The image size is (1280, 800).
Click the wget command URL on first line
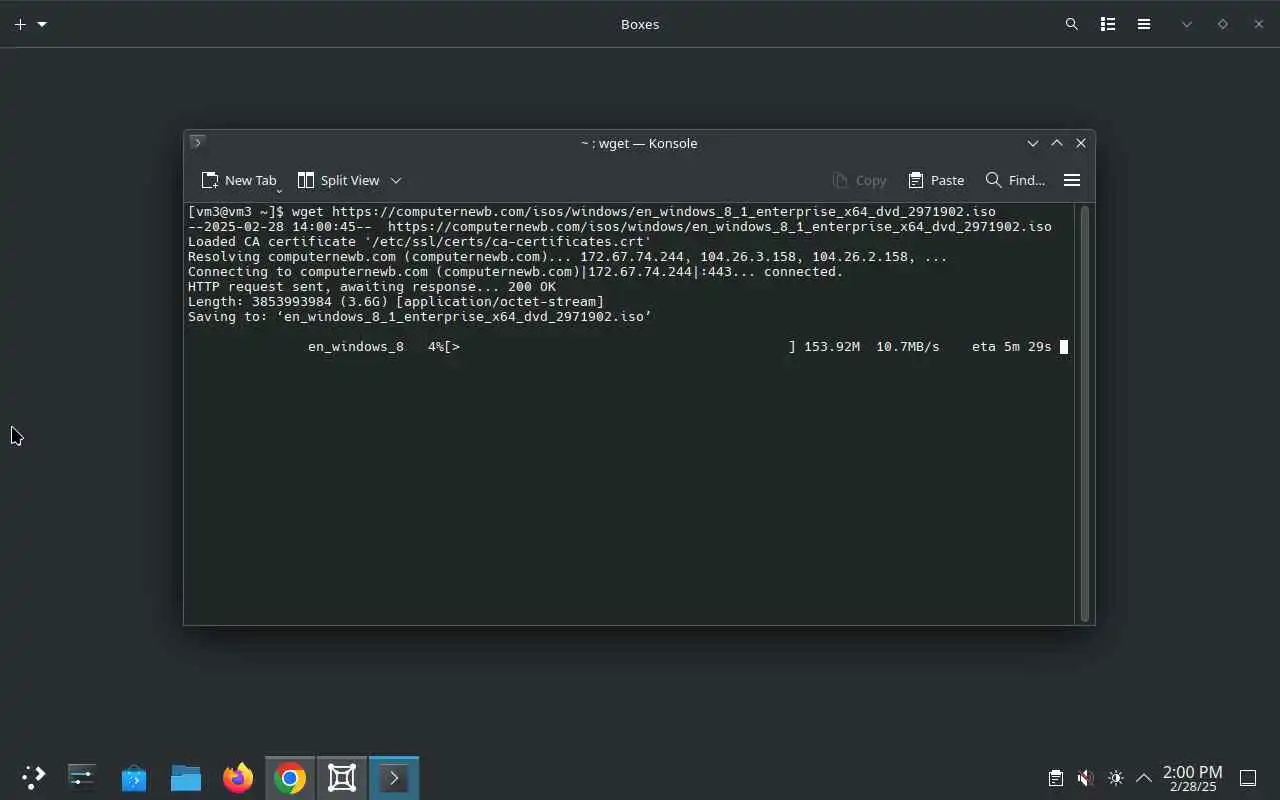click(664, 212)
